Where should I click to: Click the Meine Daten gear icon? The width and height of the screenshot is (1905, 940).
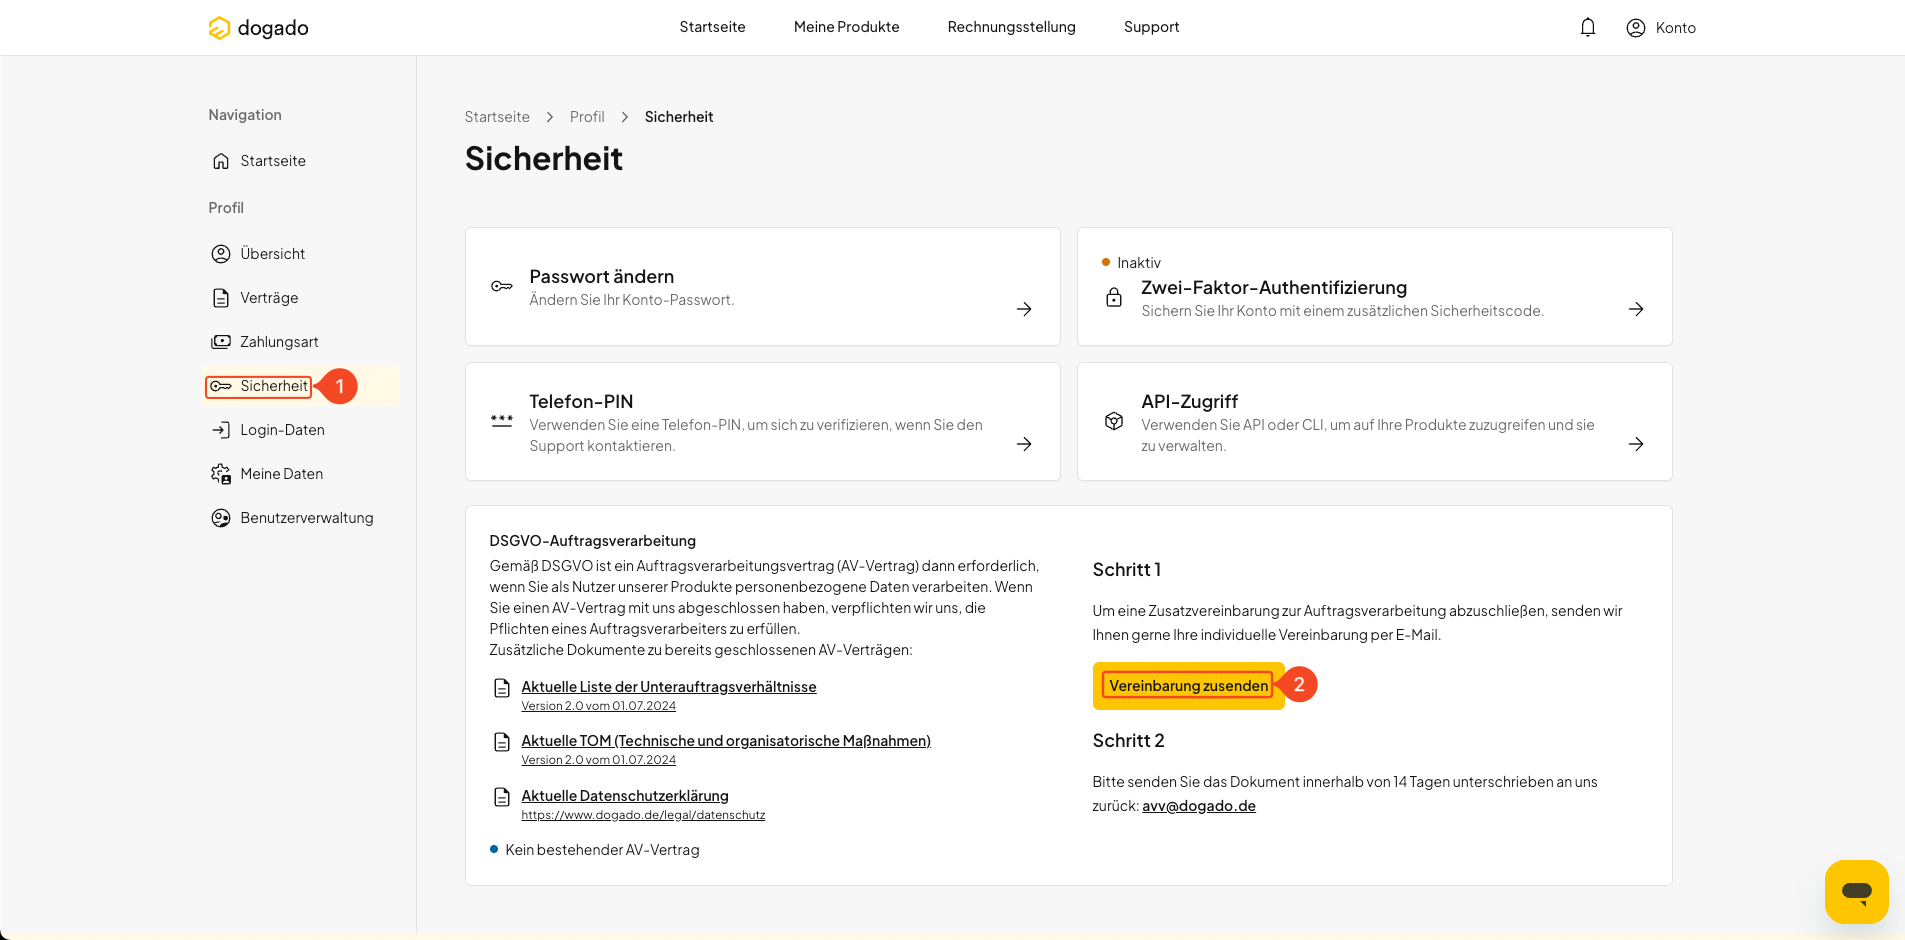(221, 474)
